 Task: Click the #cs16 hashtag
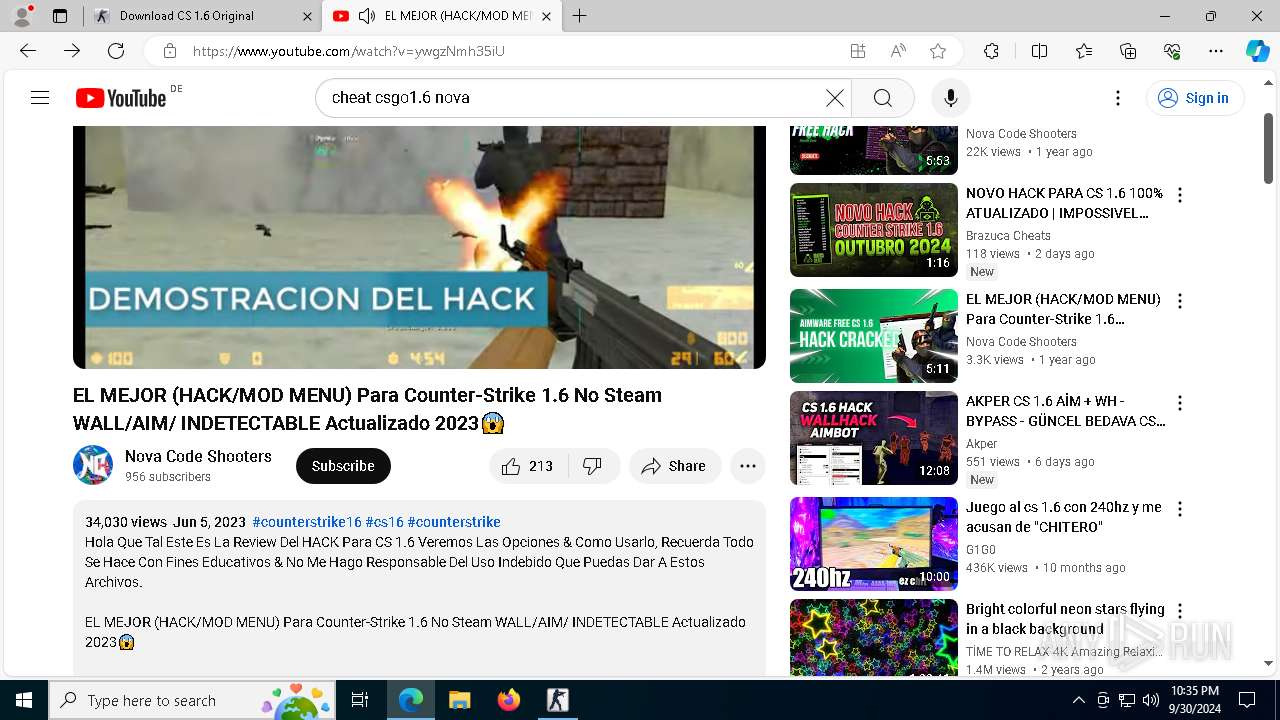(384, 522)
